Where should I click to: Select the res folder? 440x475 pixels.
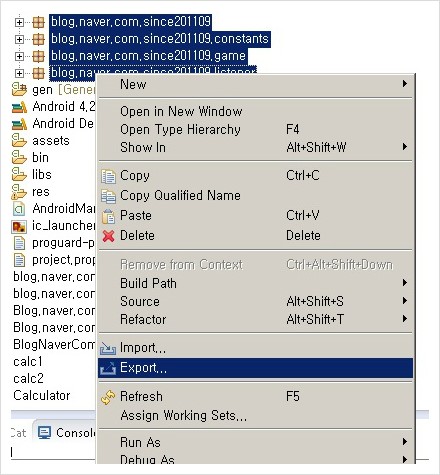pyautogui.click(x=31, y=192)
